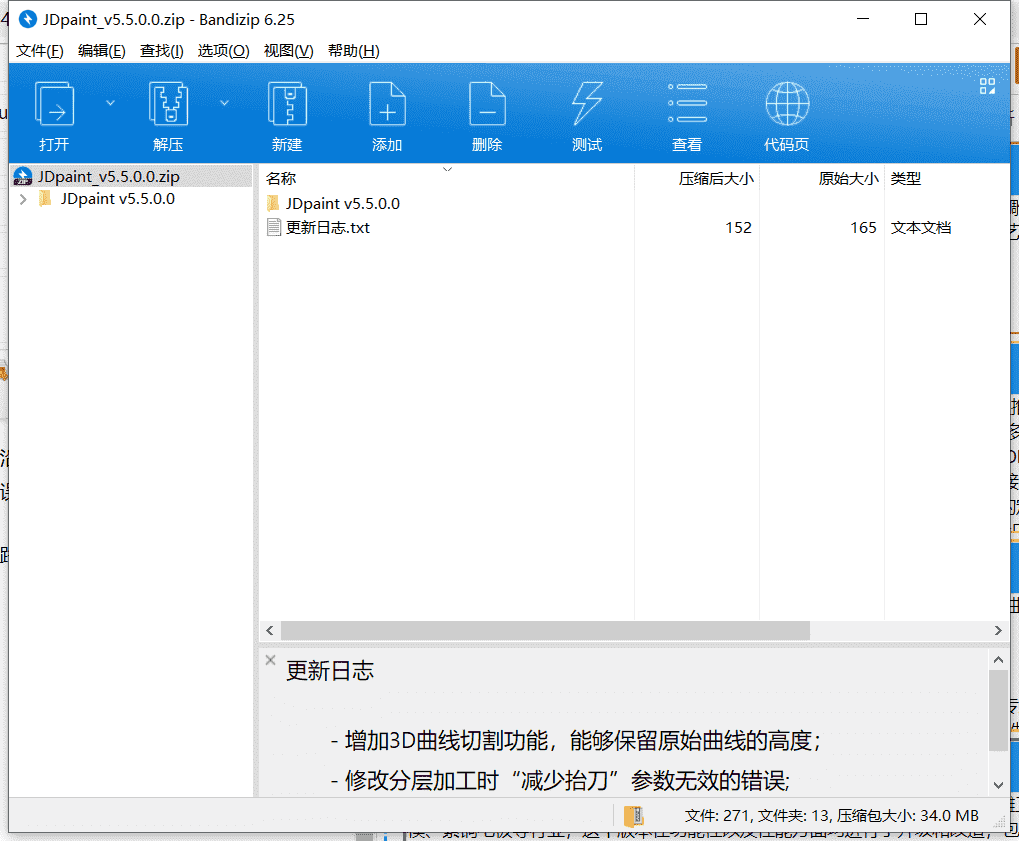This screenshot has height=841, width=1019.
Task: Click the compressed size value 152
Action: [738, 227]
